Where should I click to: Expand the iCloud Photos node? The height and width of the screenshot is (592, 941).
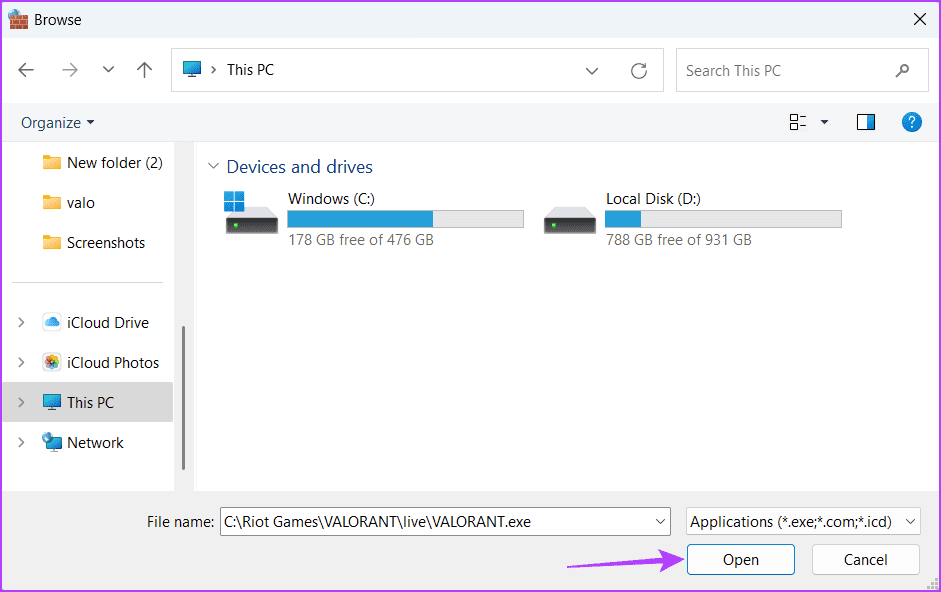(x=22, y=363)
